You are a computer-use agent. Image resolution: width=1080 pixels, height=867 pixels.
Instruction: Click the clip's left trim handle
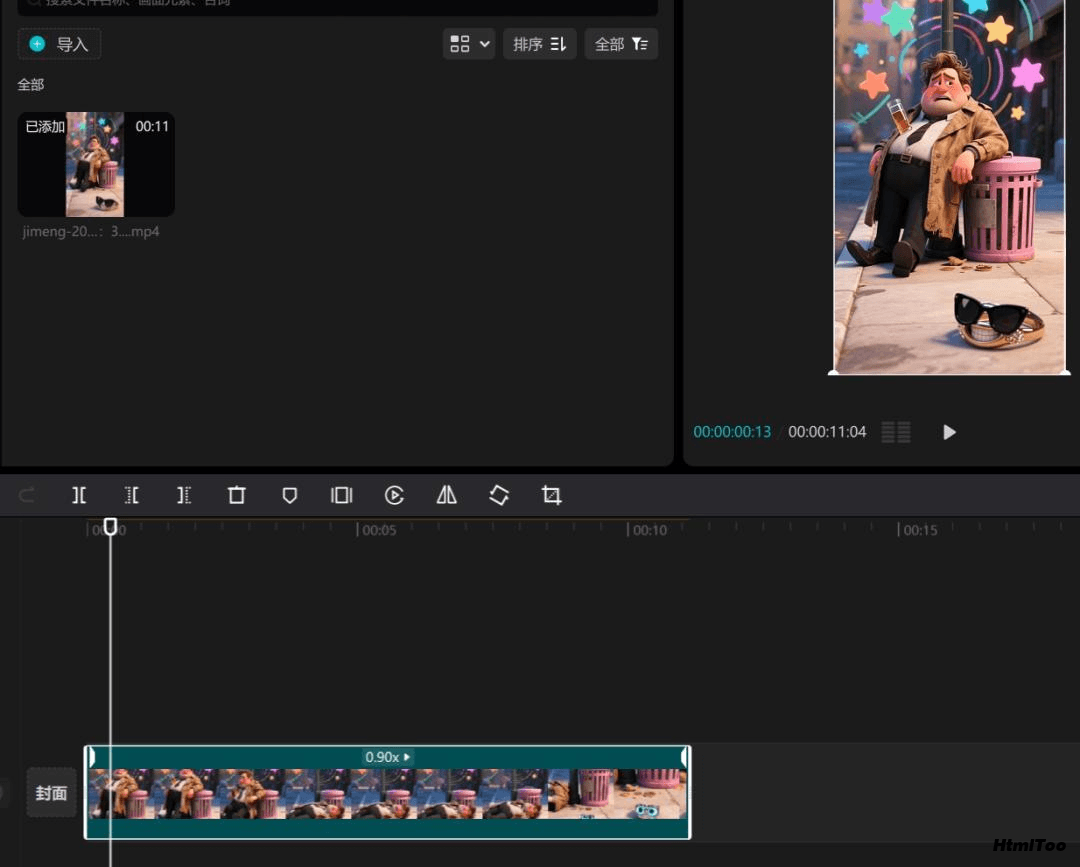tap(90, 758)
